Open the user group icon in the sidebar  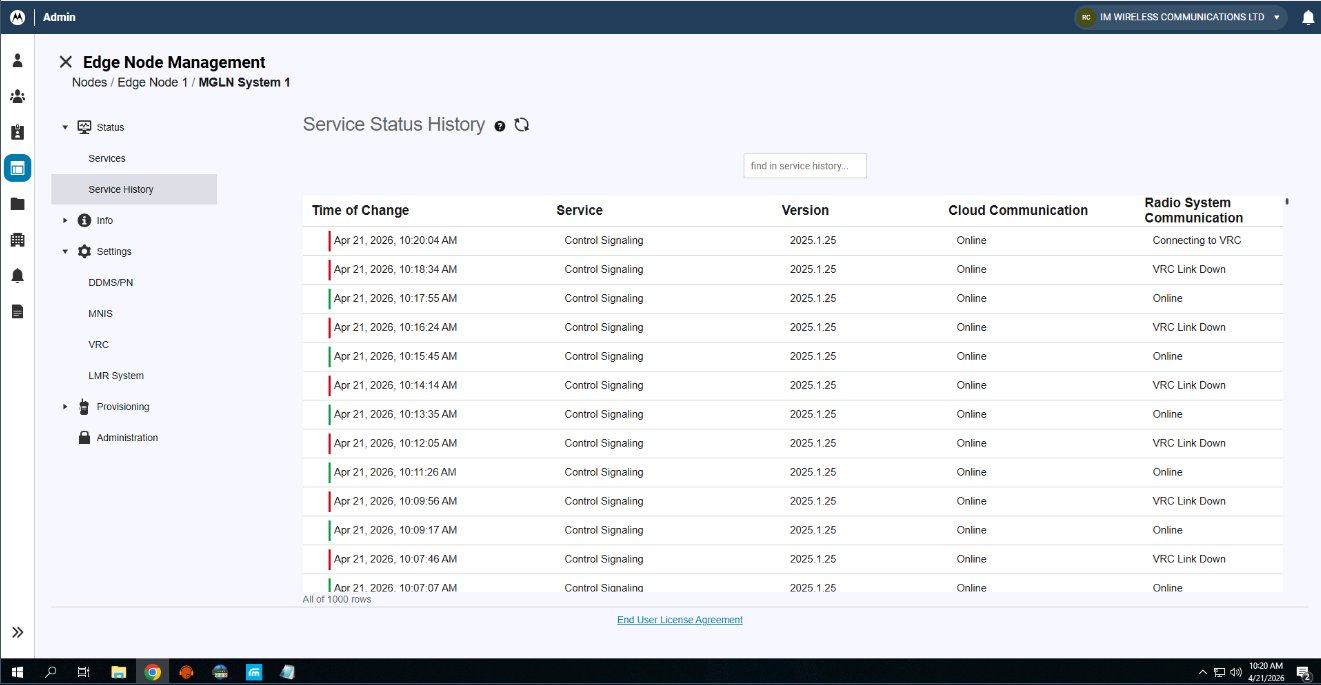pyautogui.click(x=17, y=96)
